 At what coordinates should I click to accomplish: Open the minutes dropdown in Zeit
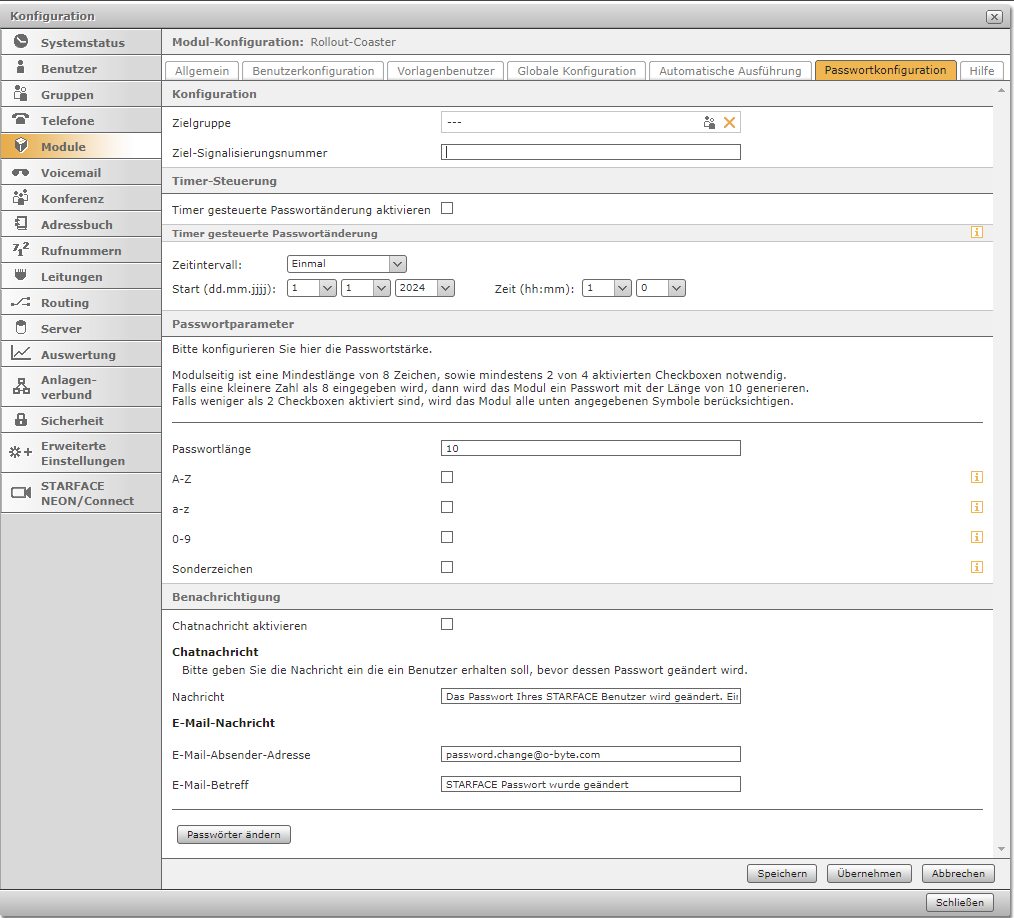click(661, 288)
